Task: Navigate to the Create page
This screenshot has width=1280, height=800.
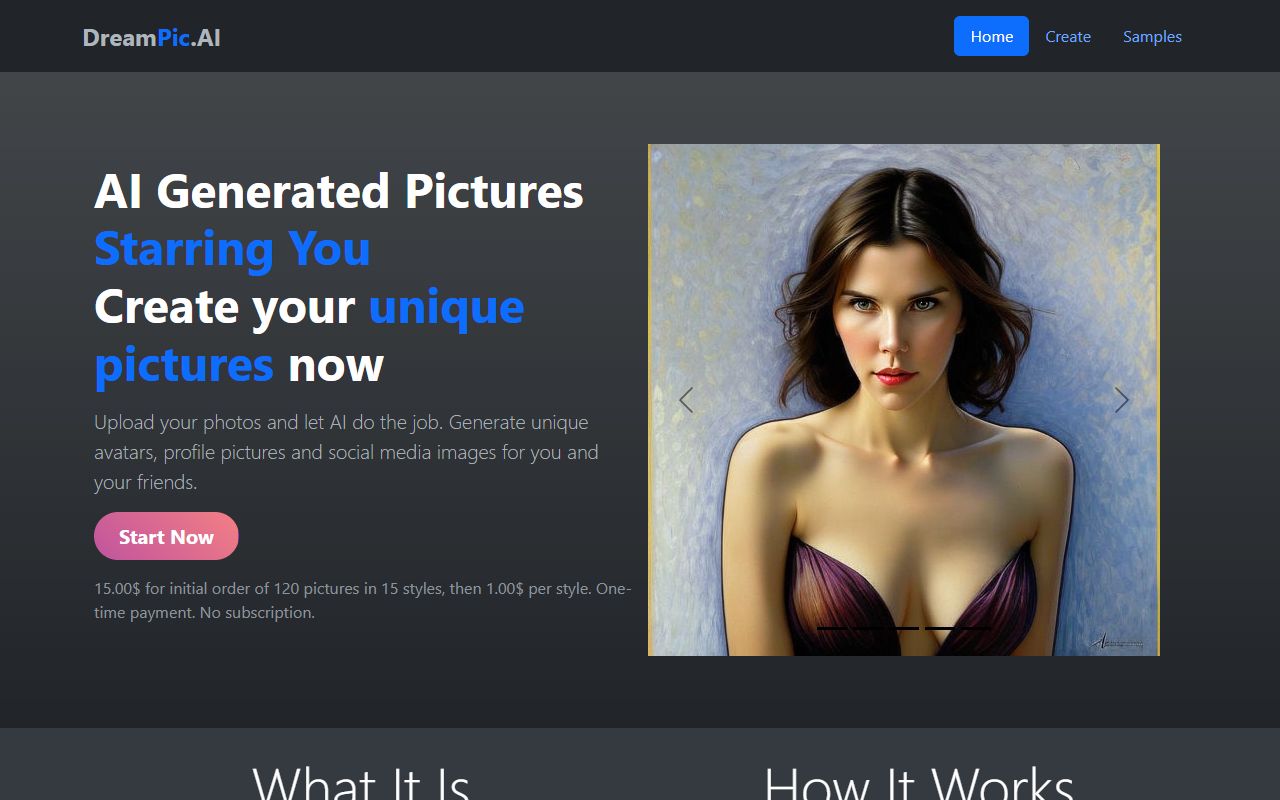Action: pyautogui.click(x=1068, y=36)
